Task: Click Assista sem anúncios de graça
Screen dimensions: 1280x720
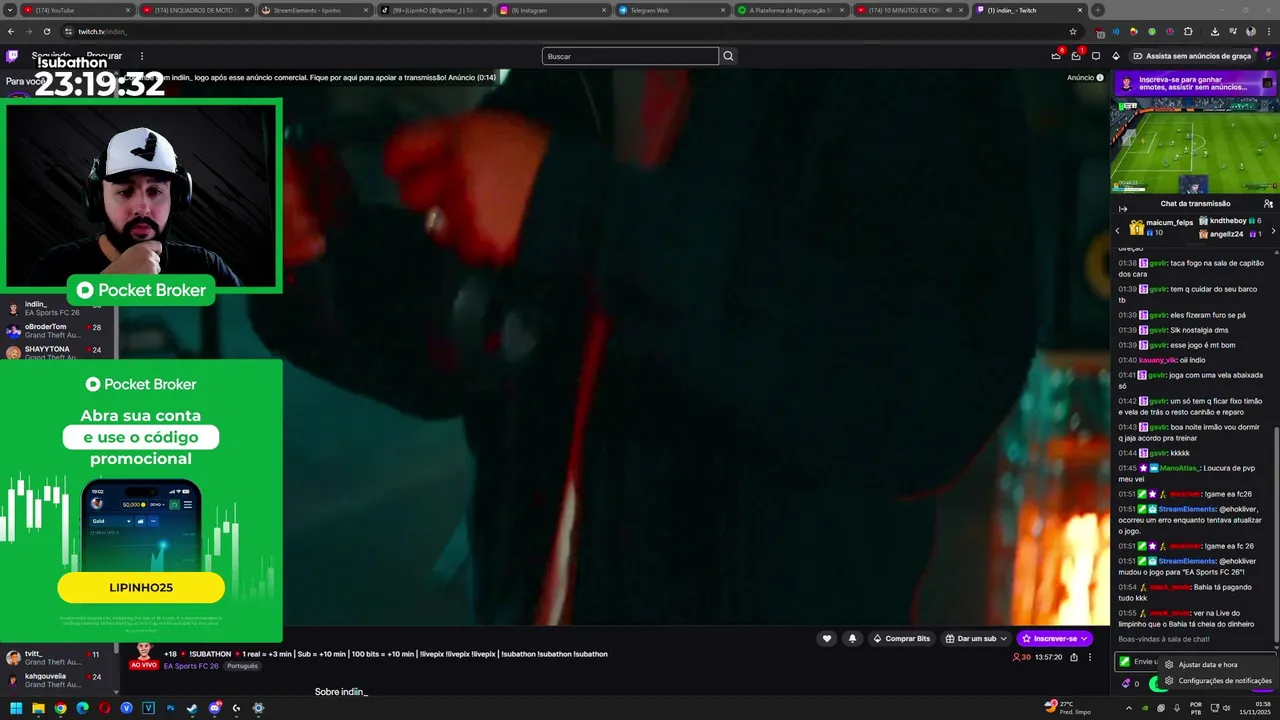Action: tap(1192, 56)
